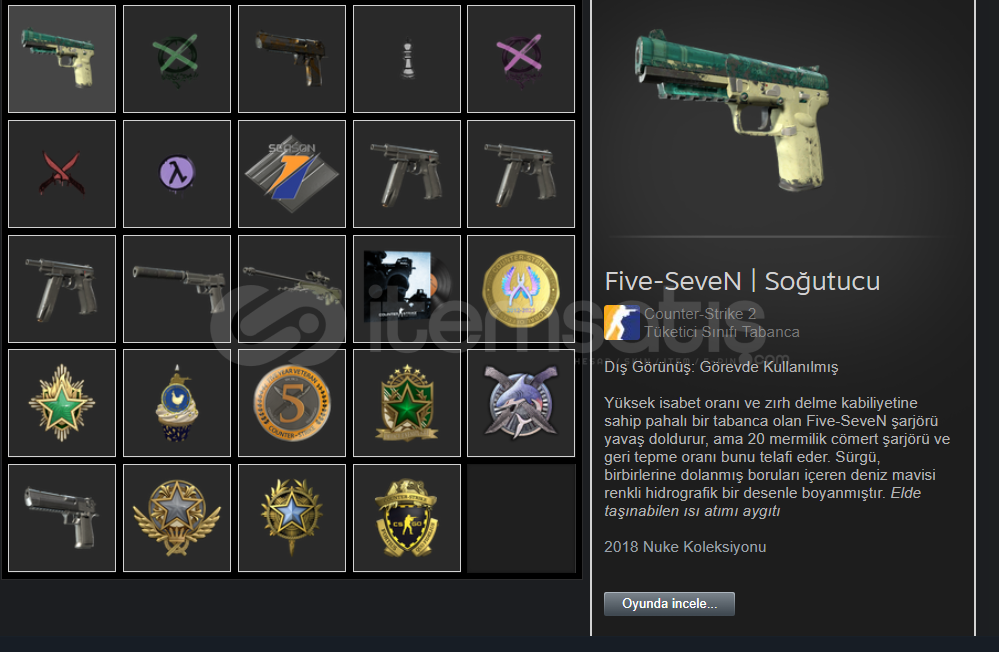Click the large Five-SeveN preview image
The image size is (999, 652).
(x=733, y=110)
